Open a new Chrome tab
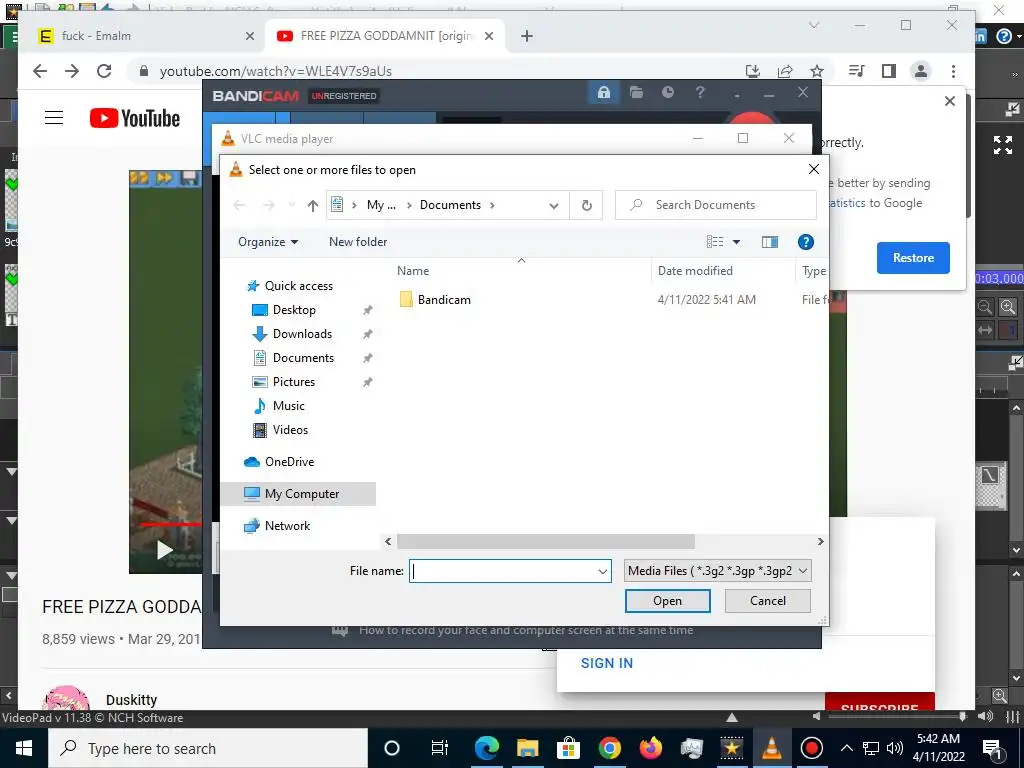Viewport: 1024px width, 768px height. tap(526, 36)
